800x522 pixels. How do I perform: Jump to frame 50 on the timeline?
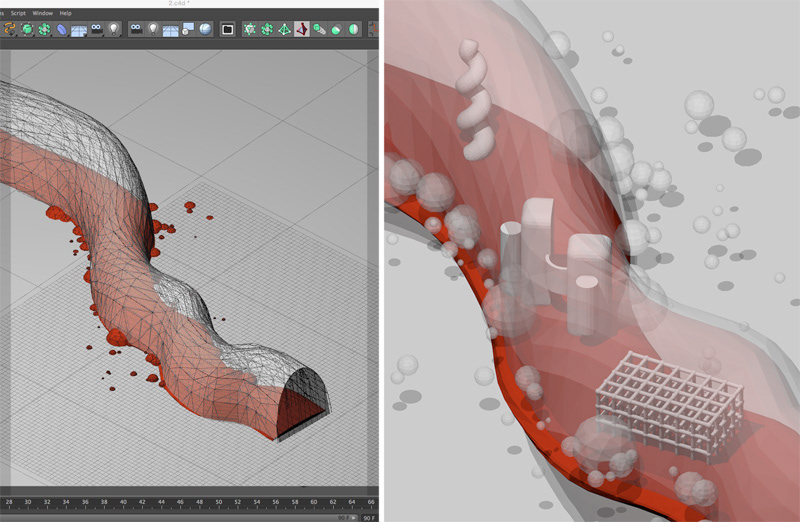[x=218, y=503]
